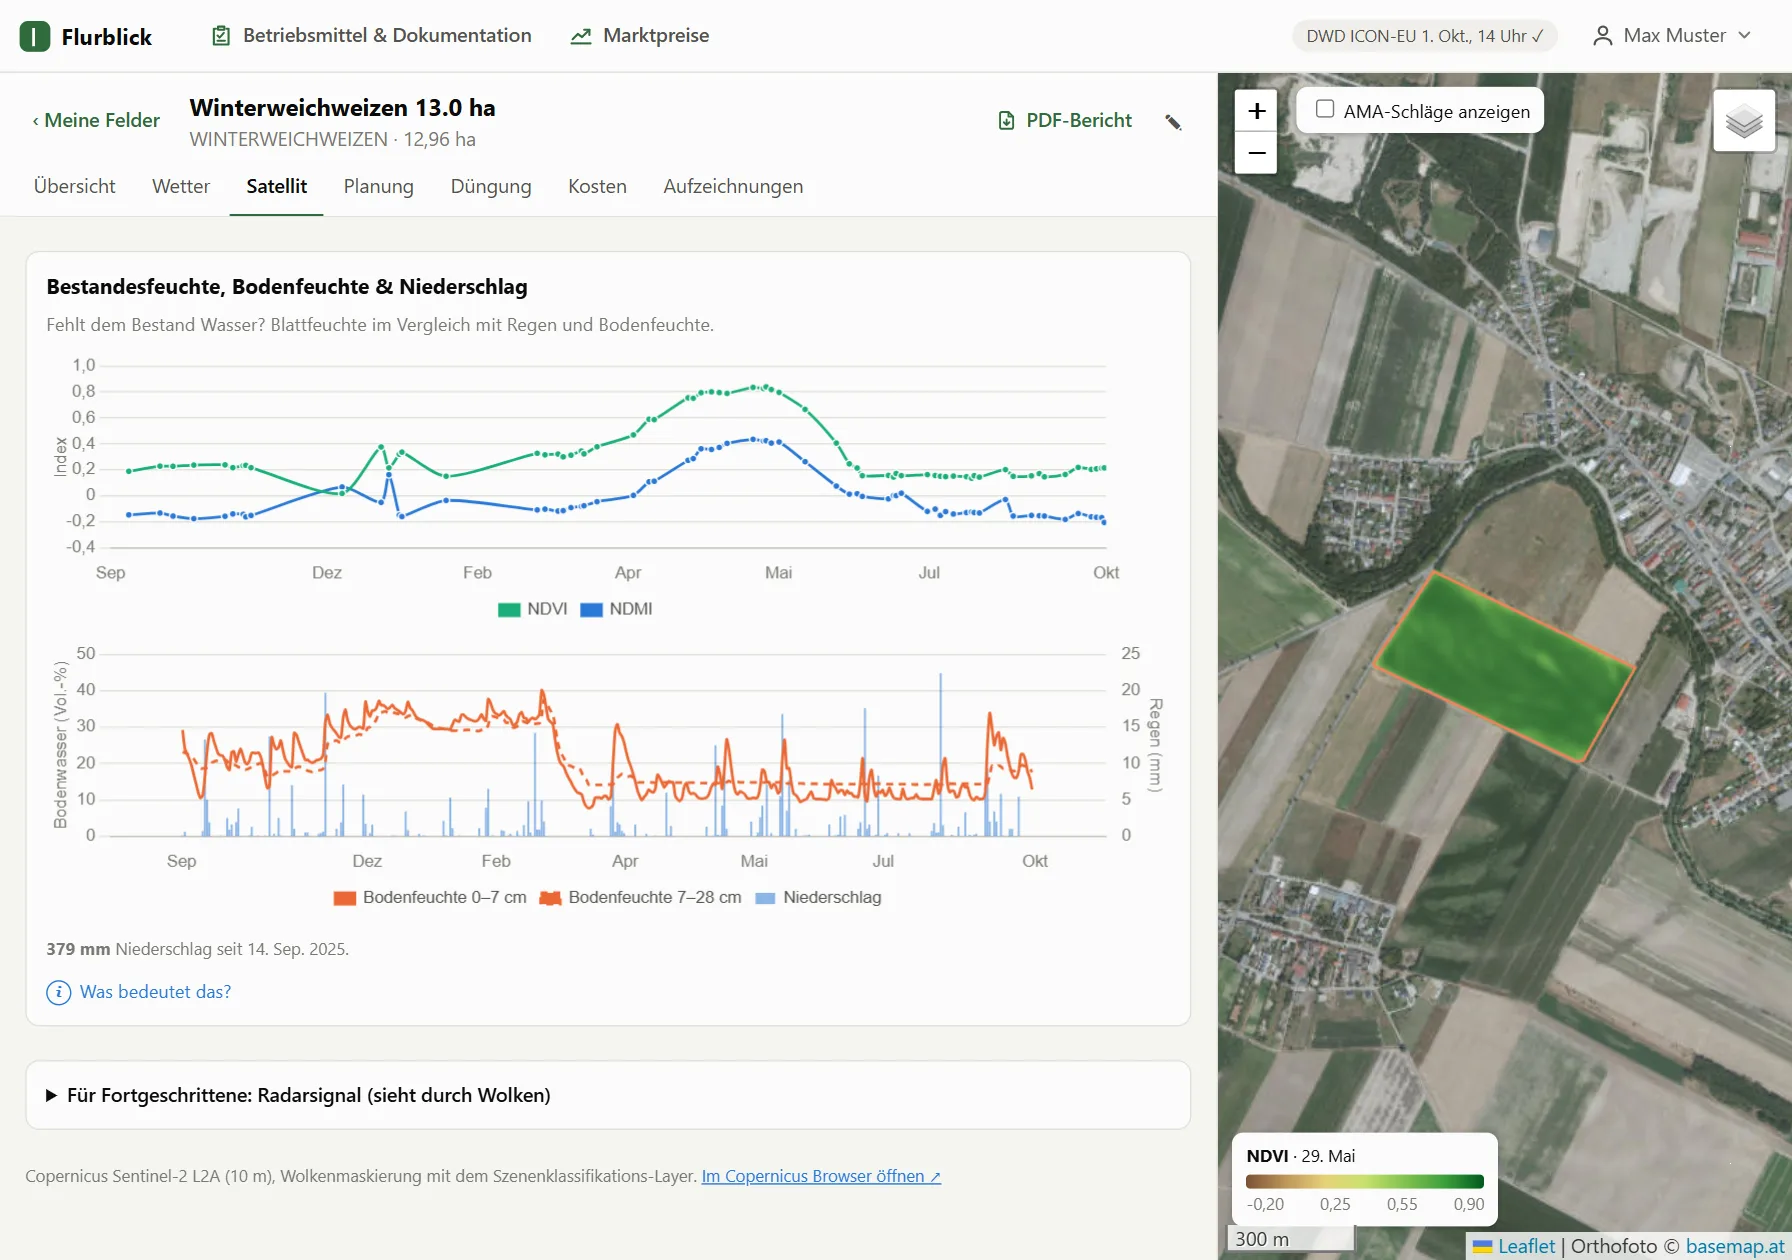Viewport: 1792px width, 1260px height.
Task: Switch to the Übersicht tab
Action: 75,187
